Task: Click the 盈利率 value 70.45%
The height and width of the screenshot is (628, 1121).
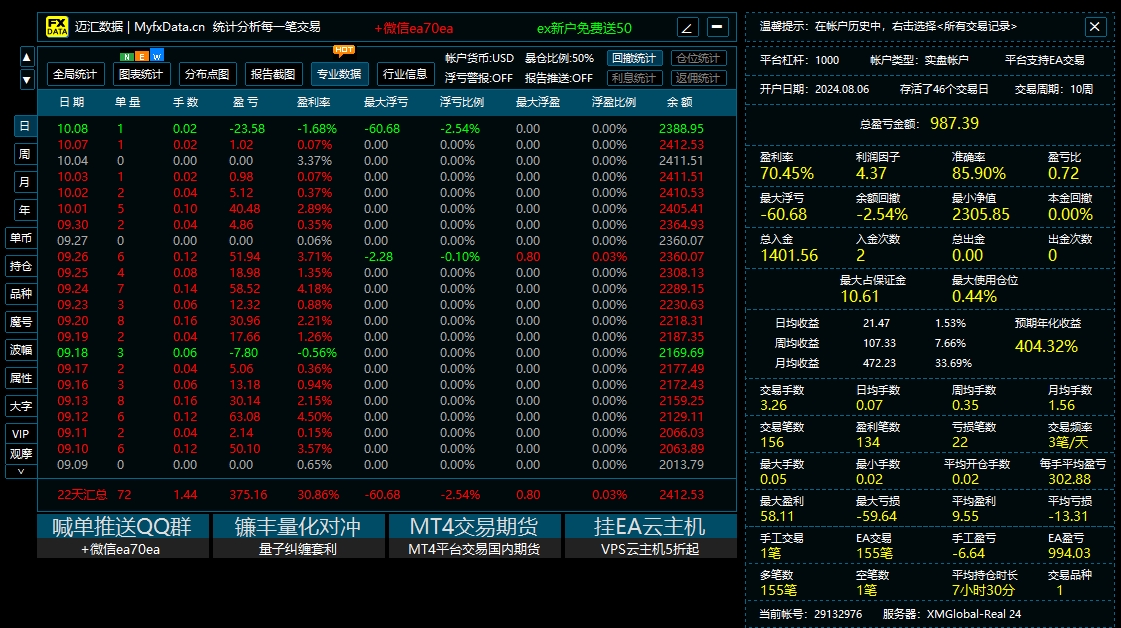Action: pyautogui.click(x=787, y=174)
